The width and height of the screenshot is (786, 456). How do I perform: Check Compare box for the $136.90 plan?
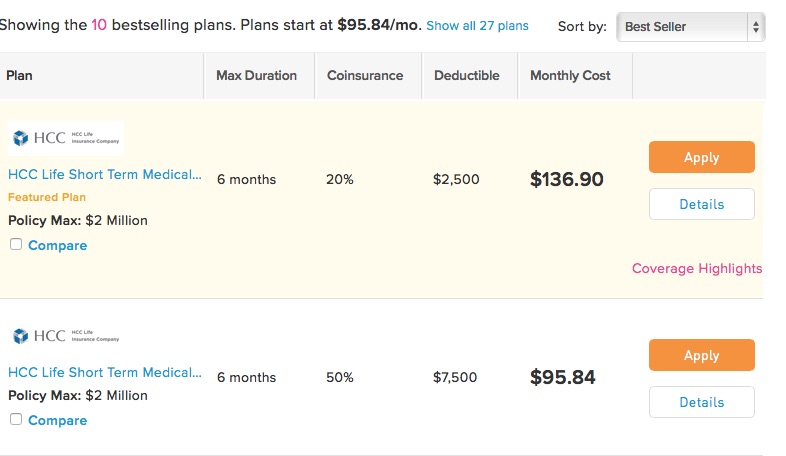pyautogui.click(x=16, y=244)
